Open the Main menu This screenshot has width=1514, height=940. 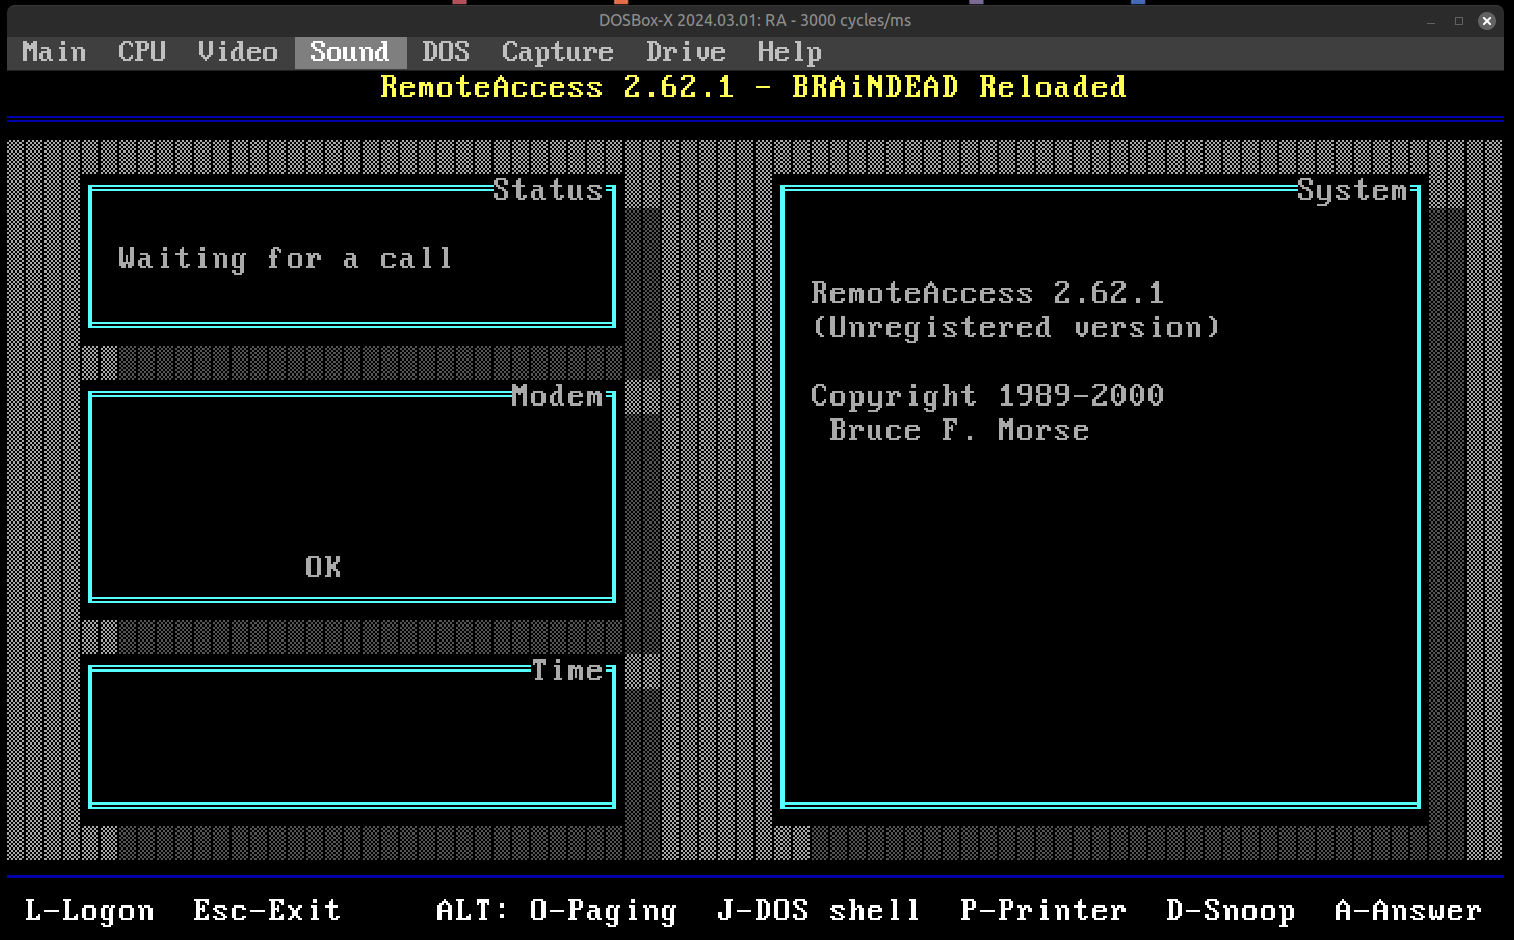[x=54, y=52]
